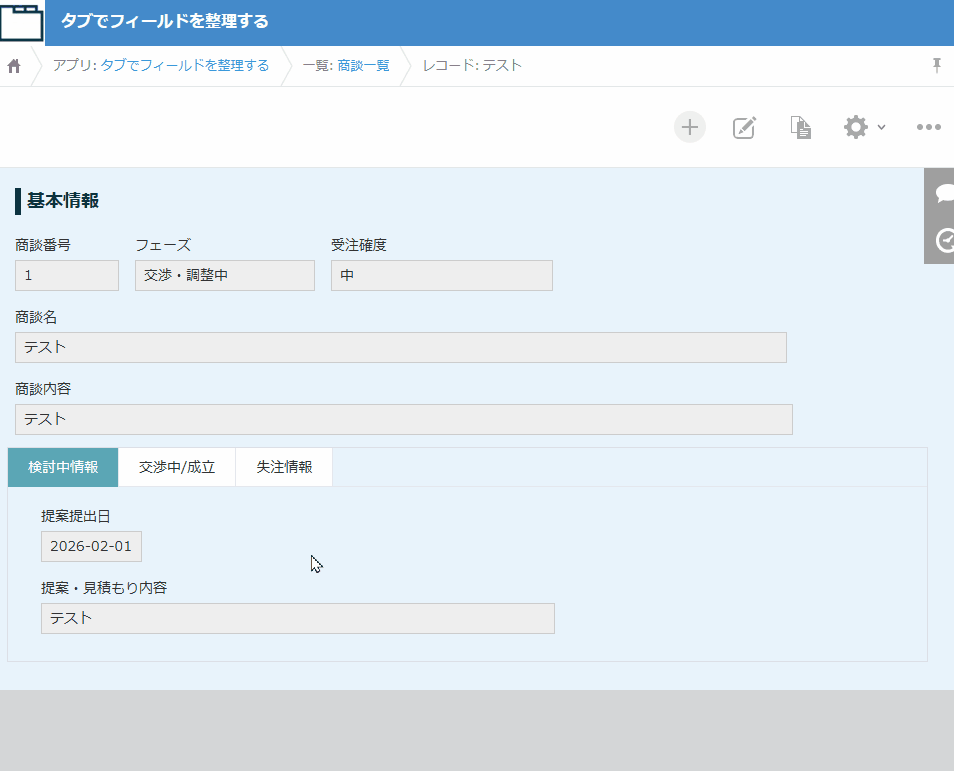
Task: Click the 提案・見積もり内容 label
Action: tap(104, 588)
